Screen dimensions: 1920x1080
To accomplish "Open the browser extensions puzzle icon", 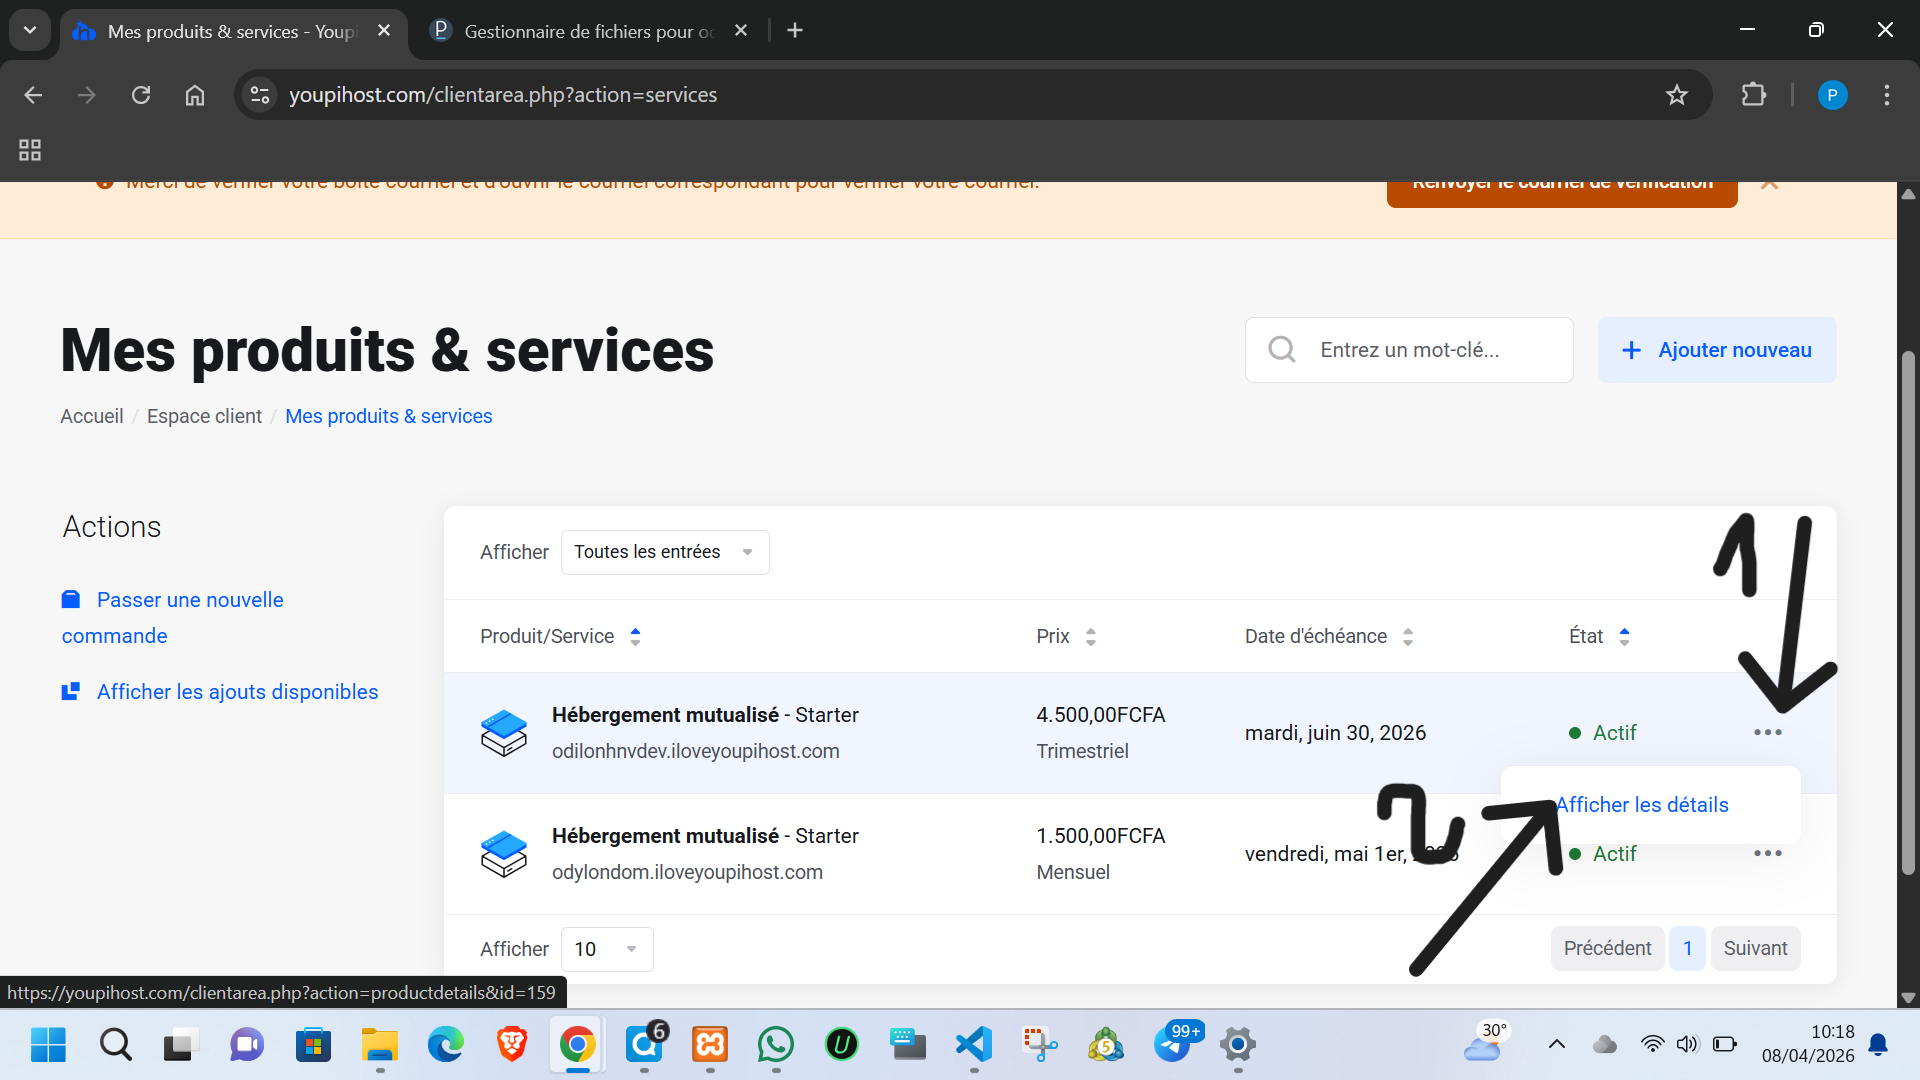I will [x=1753, y=95].
